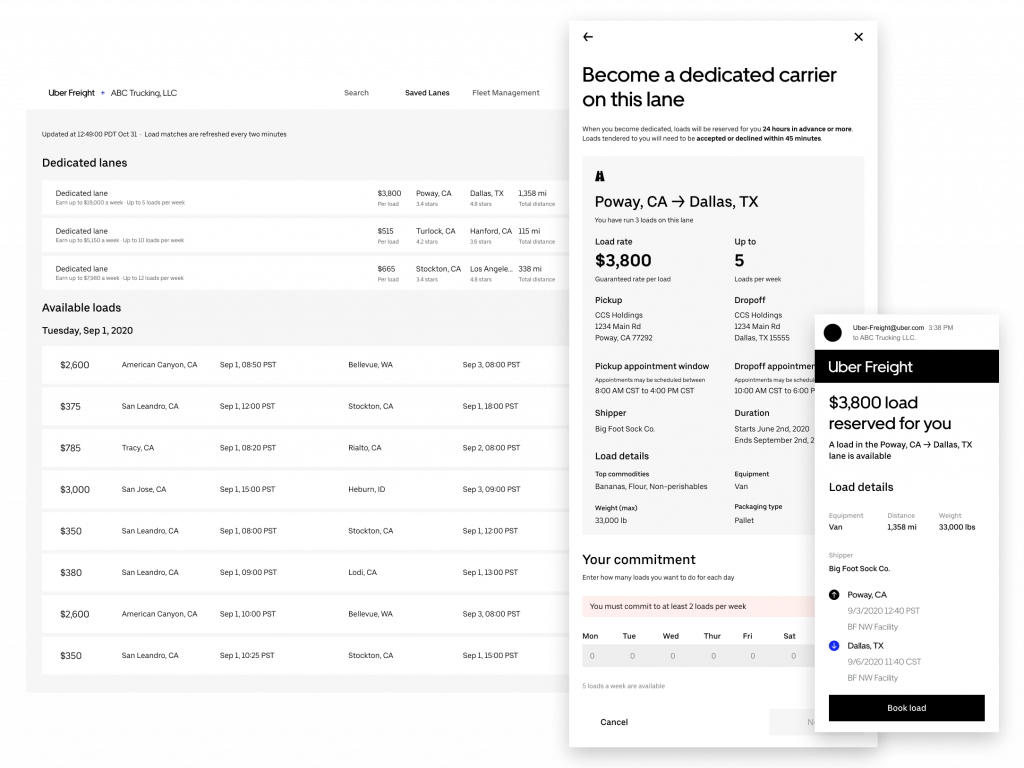This screenshot has width=1024, height=768.
Task: Open the Stockton, CA to Los Angeles dedicated lane row
Action: coord(305,274)
